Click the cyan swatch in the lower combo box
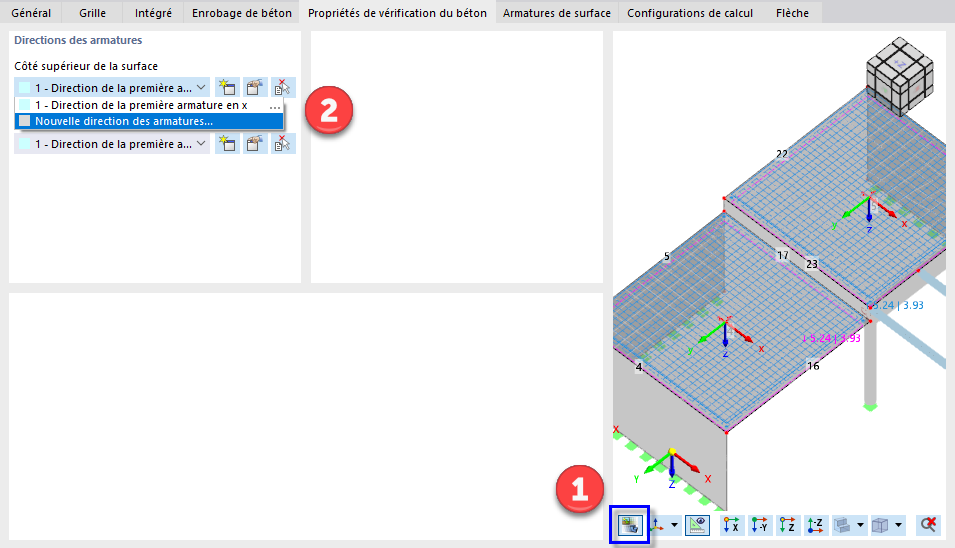Image resolution: width=955 pixels, height=548 pixels. click(24, 144)
